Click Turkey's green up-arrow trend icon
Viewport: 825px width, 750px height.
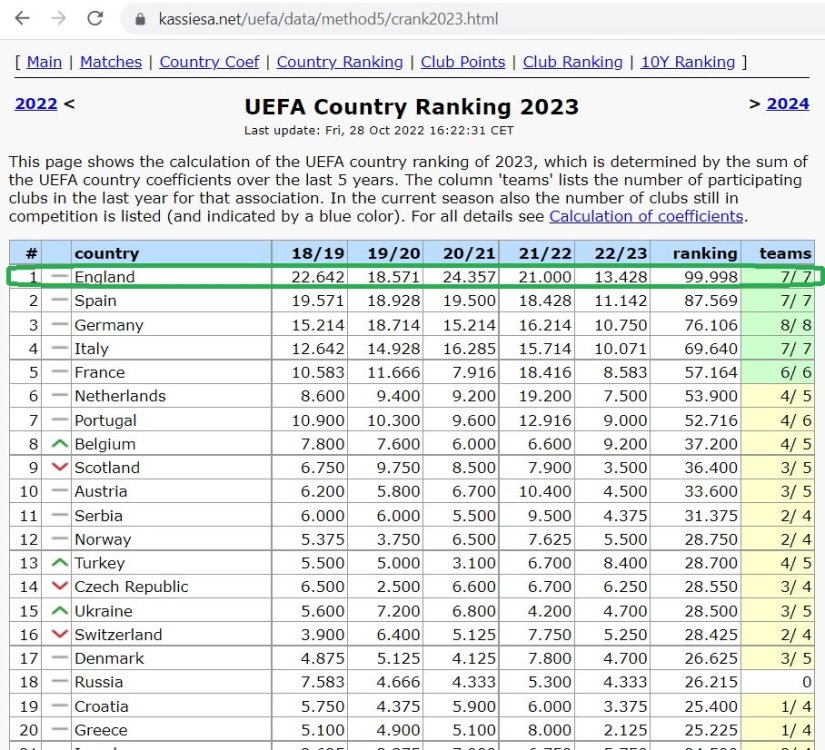coord(60,563)
